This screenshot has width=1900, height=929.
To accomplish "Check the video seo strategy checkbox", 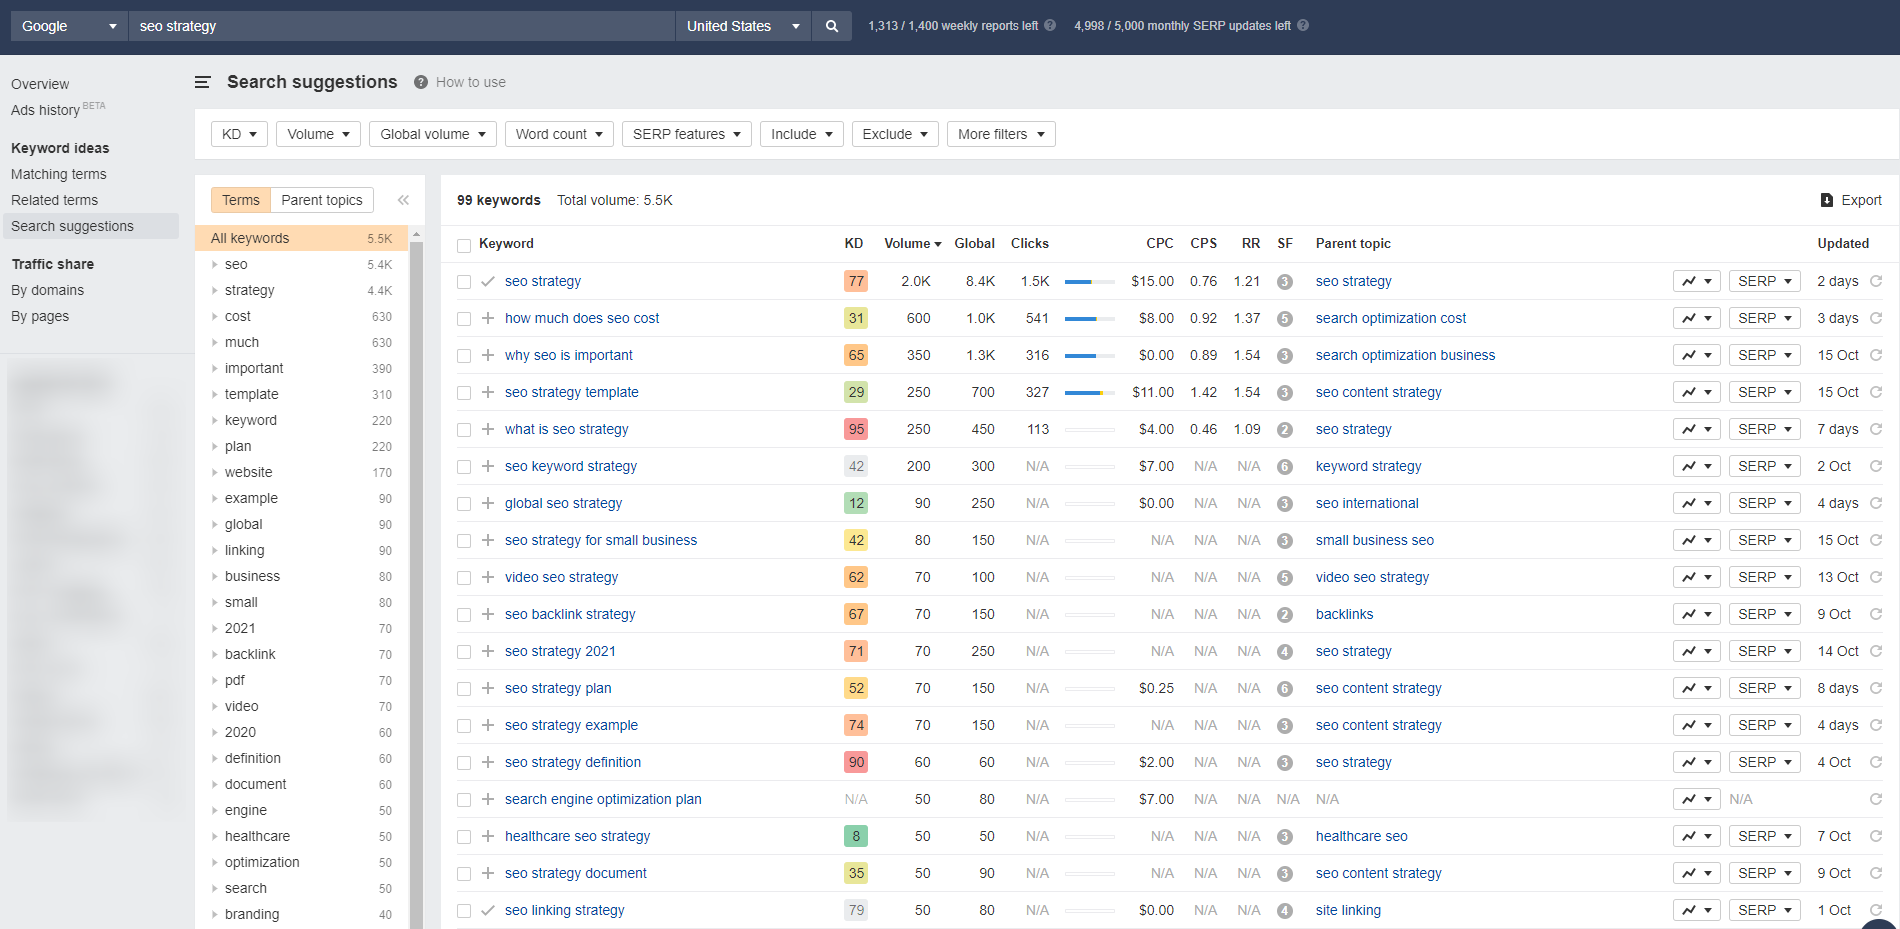I will 464,578.
